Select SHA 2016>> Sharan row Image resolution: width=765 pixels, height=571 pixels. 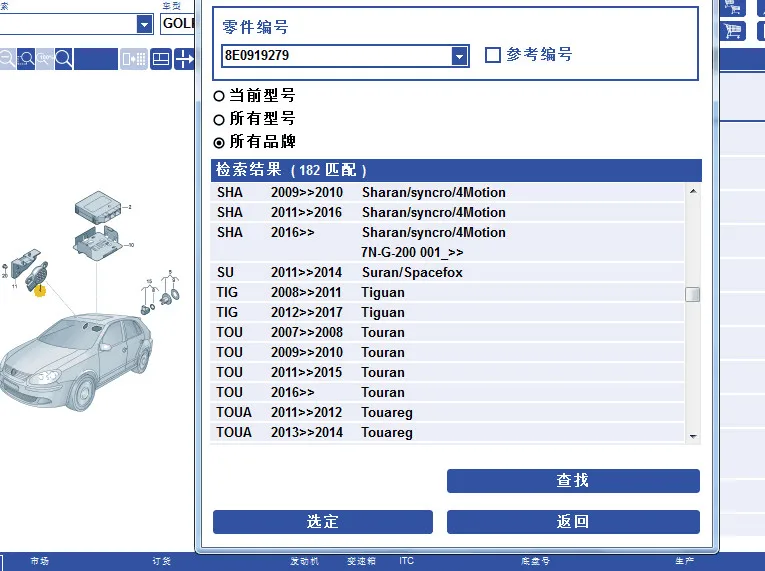click(447, 242)
